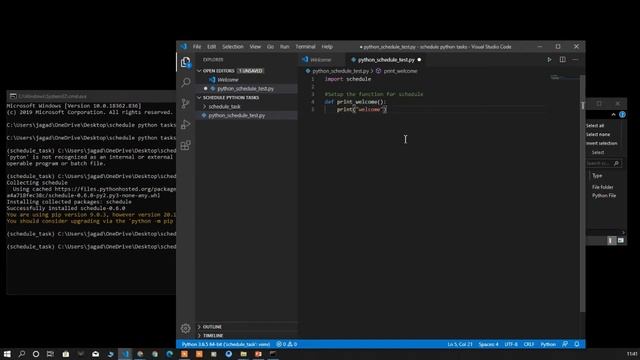640x360 pixels.
Task: Click python_schedule_test.py in the breadcrumb
Action: pos(340,71)
